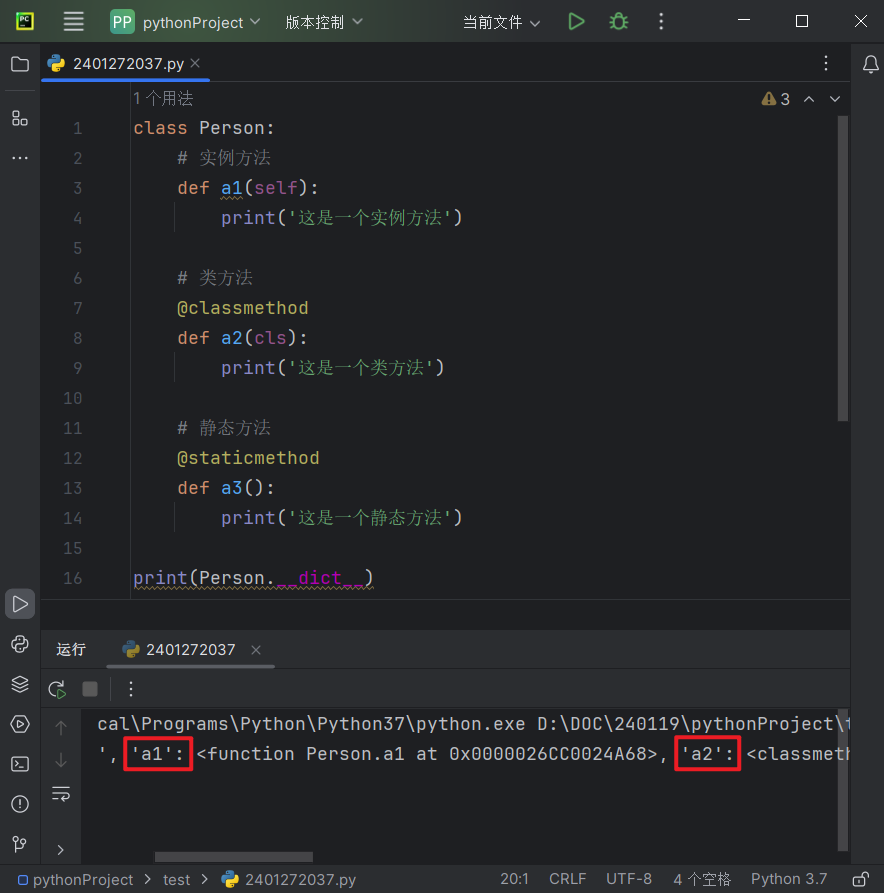
Task: Click the 1 个用法 usages hint
Action: (163, 99)
